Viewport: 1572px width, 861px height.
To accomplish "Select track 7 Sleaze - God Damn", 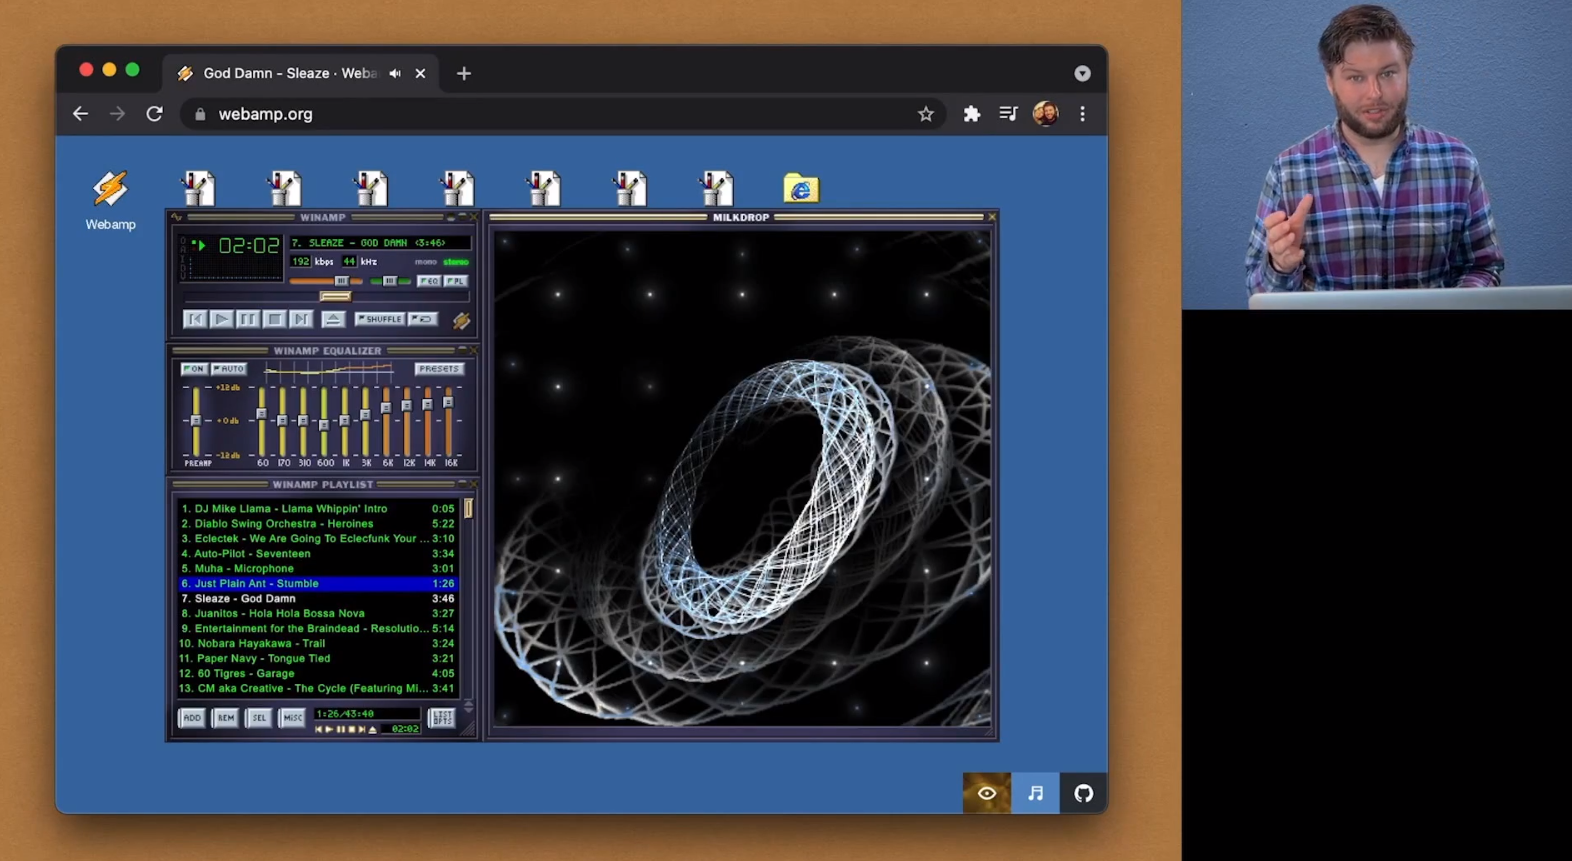I will 317,599.
